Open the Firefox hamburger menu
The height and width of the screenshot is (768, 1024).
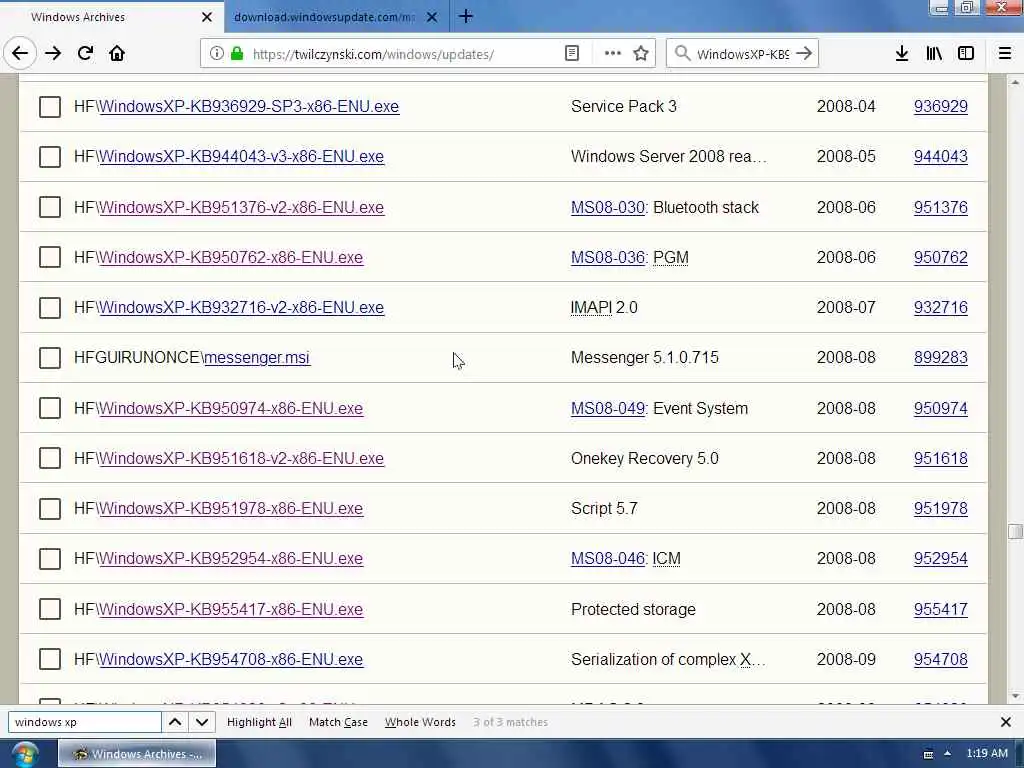click(1005, 54)
